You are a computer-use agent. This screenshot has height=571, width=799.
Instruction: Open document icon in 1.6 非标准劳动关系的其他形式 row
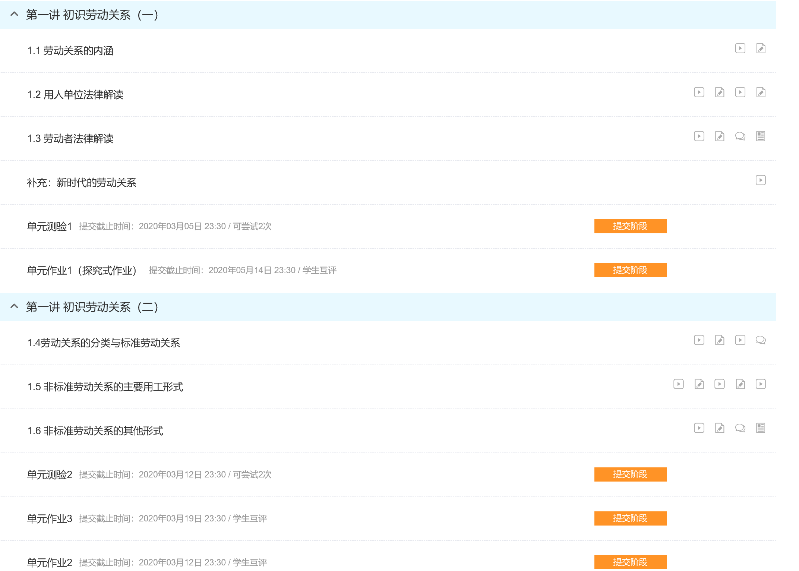coord(761,428)
